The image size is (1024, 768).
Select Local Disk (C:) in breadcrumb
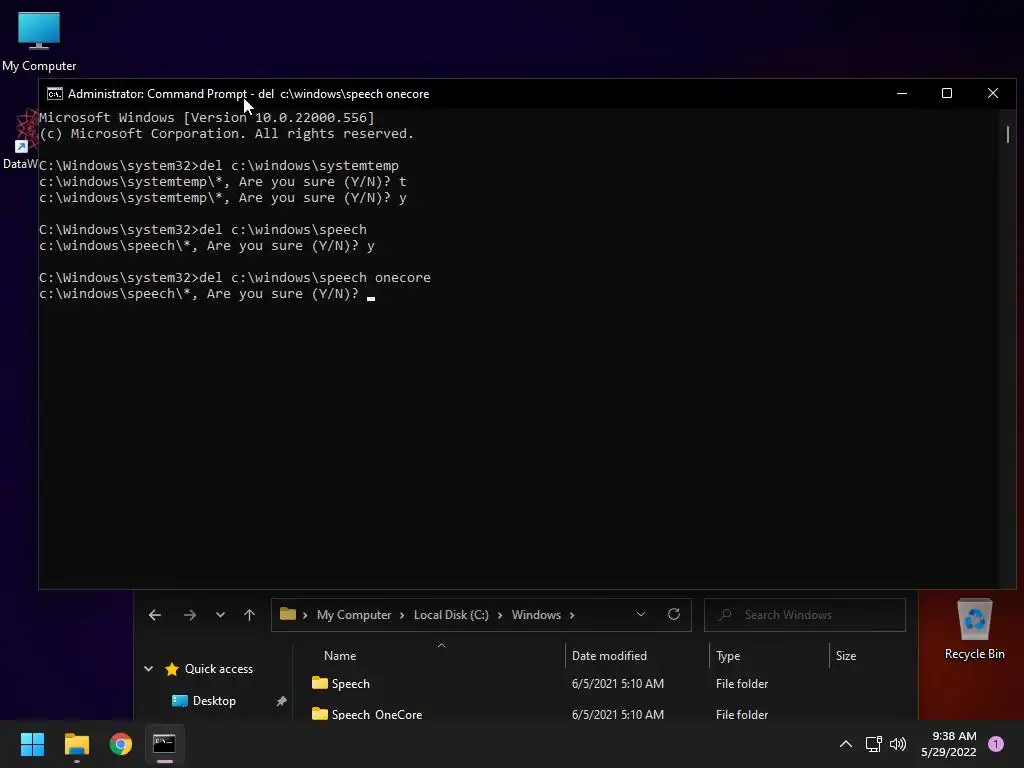click(451, 615)
